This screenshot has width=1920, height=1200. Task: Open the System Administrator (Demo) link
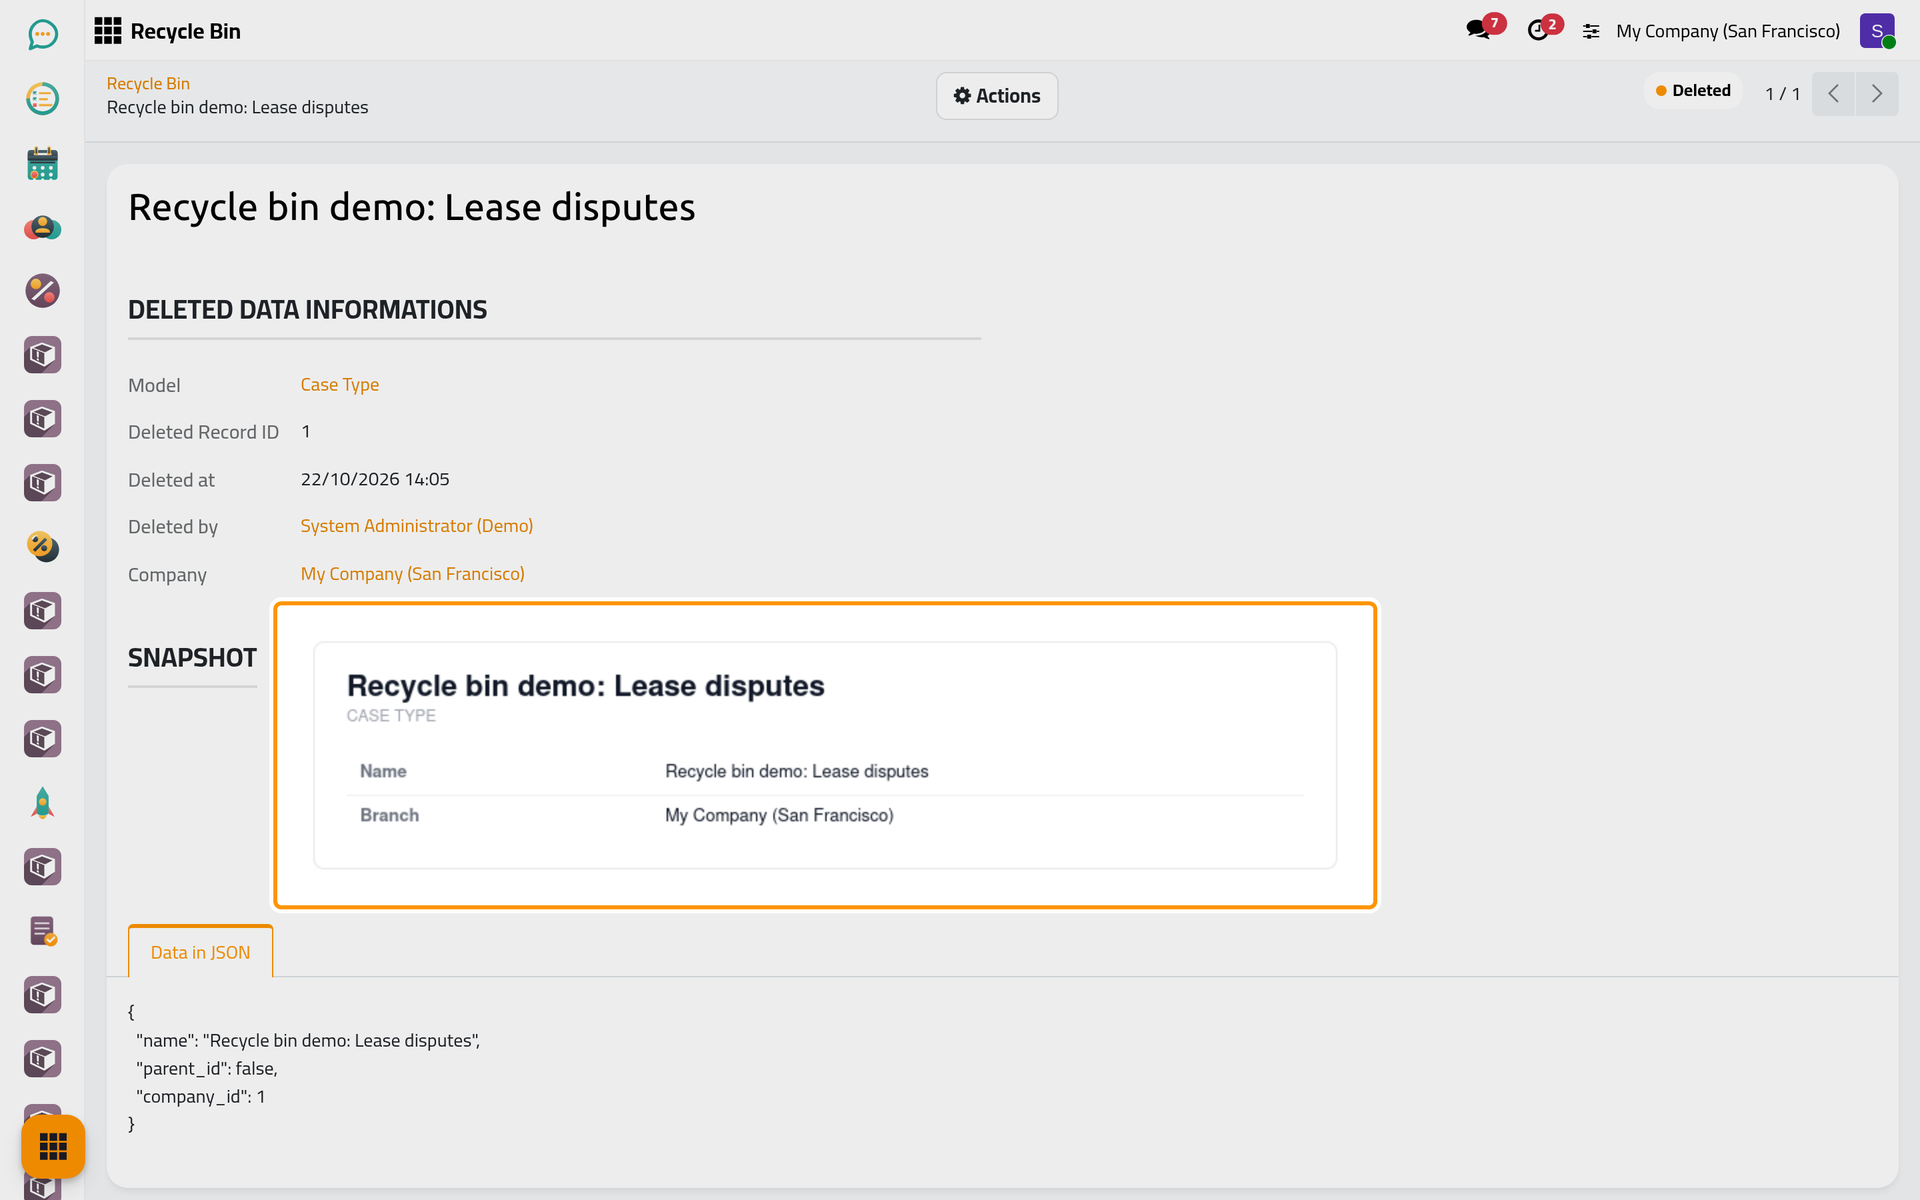coord(417,526)
